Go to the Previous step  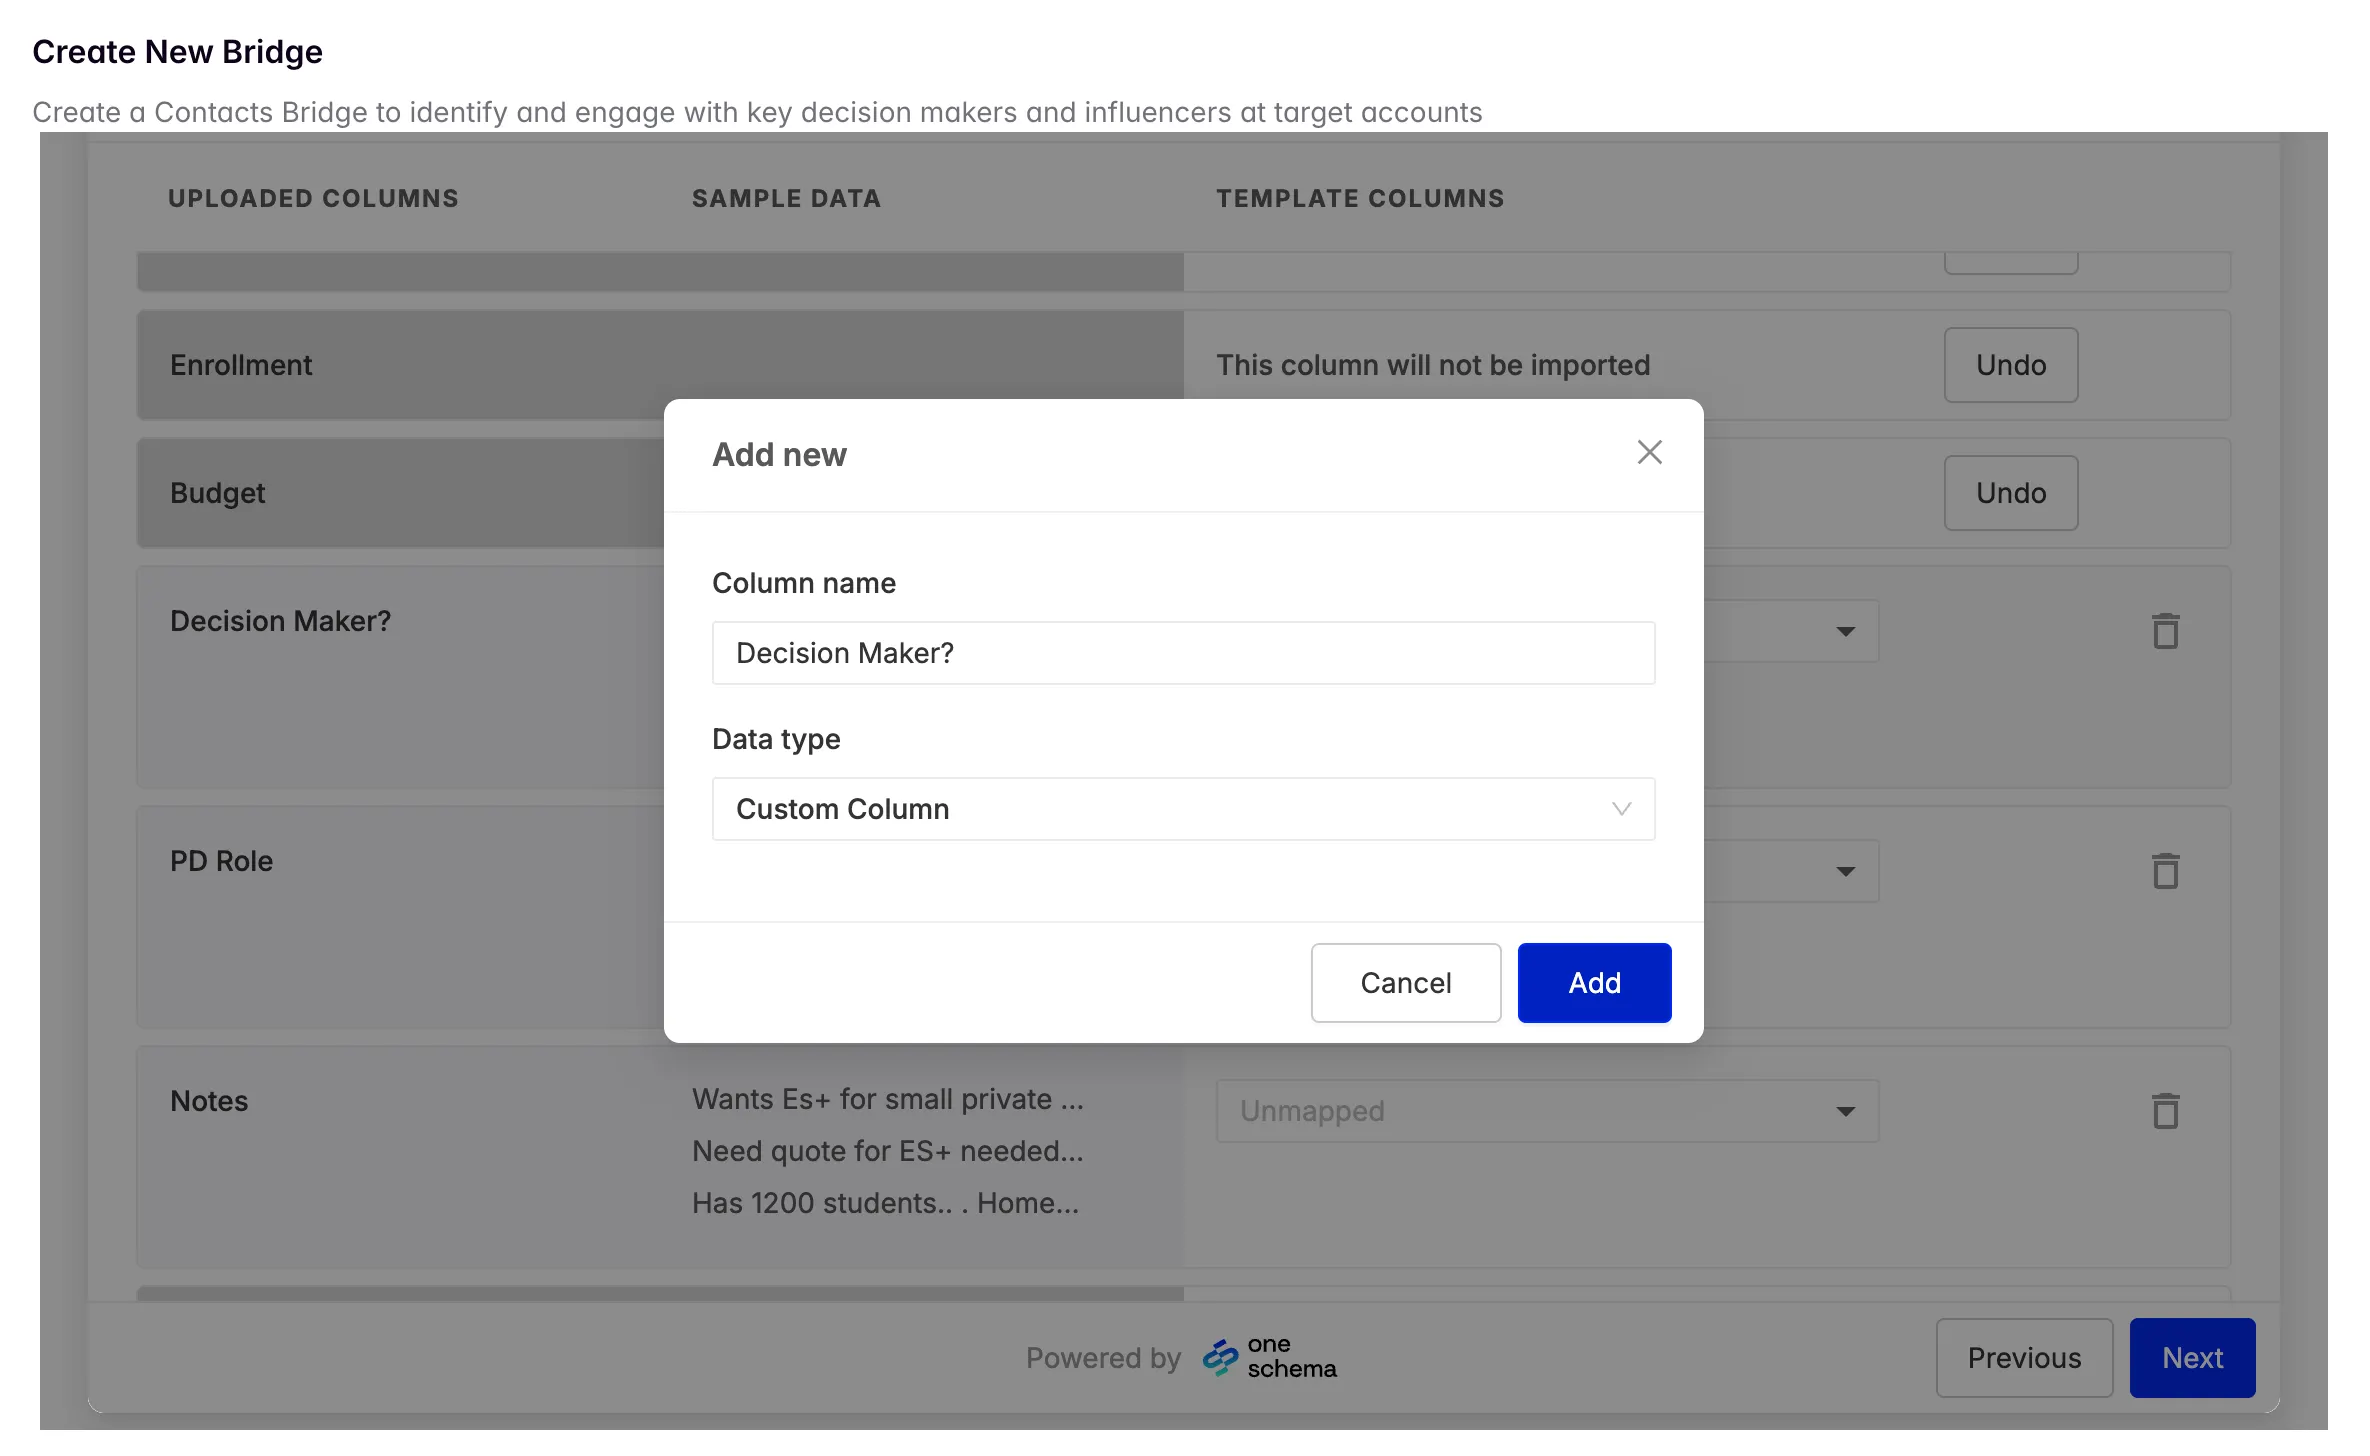2023,1358
